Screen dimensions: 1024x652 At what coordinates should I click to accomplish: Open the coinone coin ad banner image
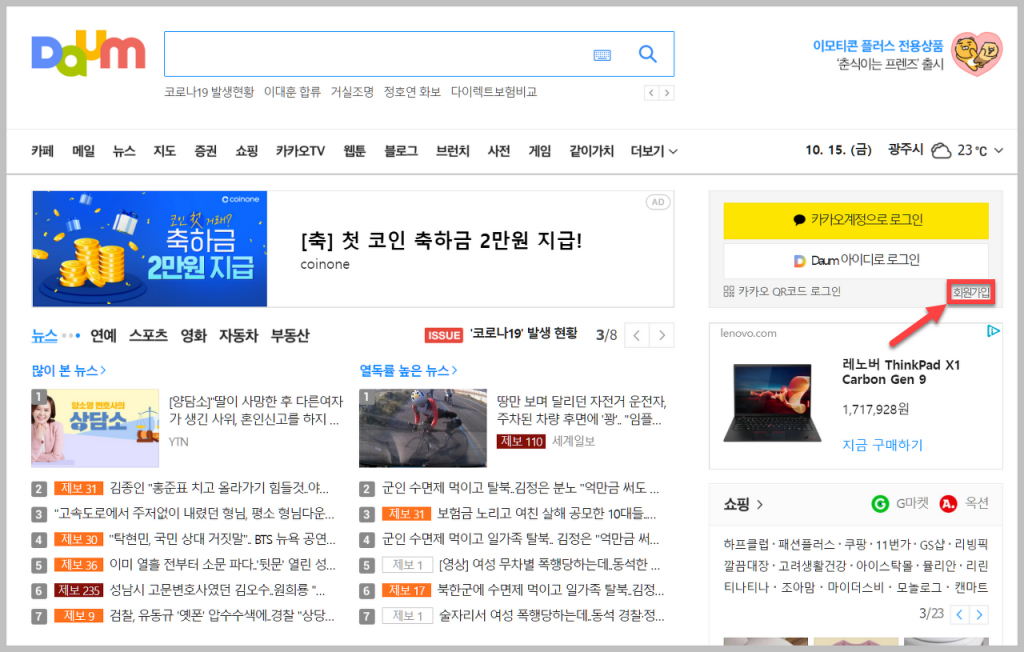pyautogui.click(x=150, y=249)
